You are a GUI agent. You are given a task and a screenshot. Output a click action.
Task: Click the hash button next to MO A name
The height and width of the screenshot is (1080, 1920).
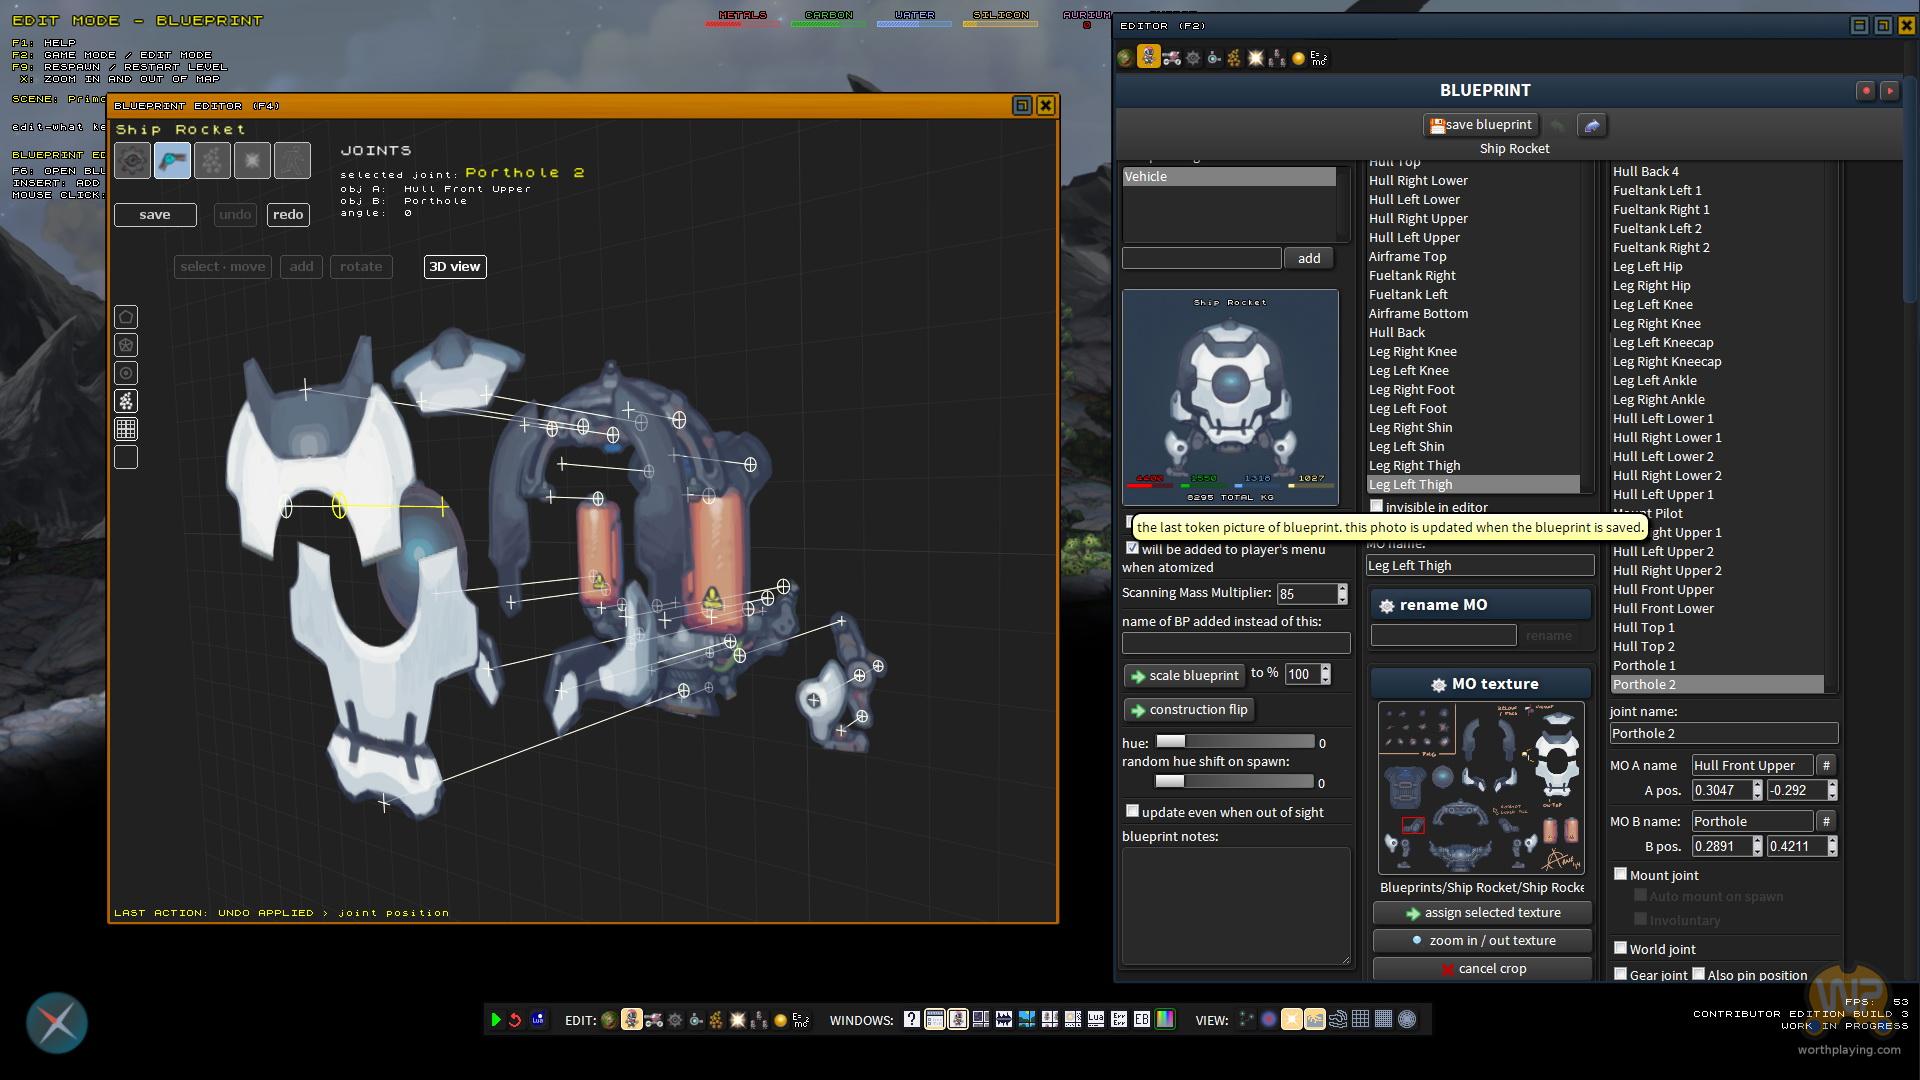[x=1826, y=765]
